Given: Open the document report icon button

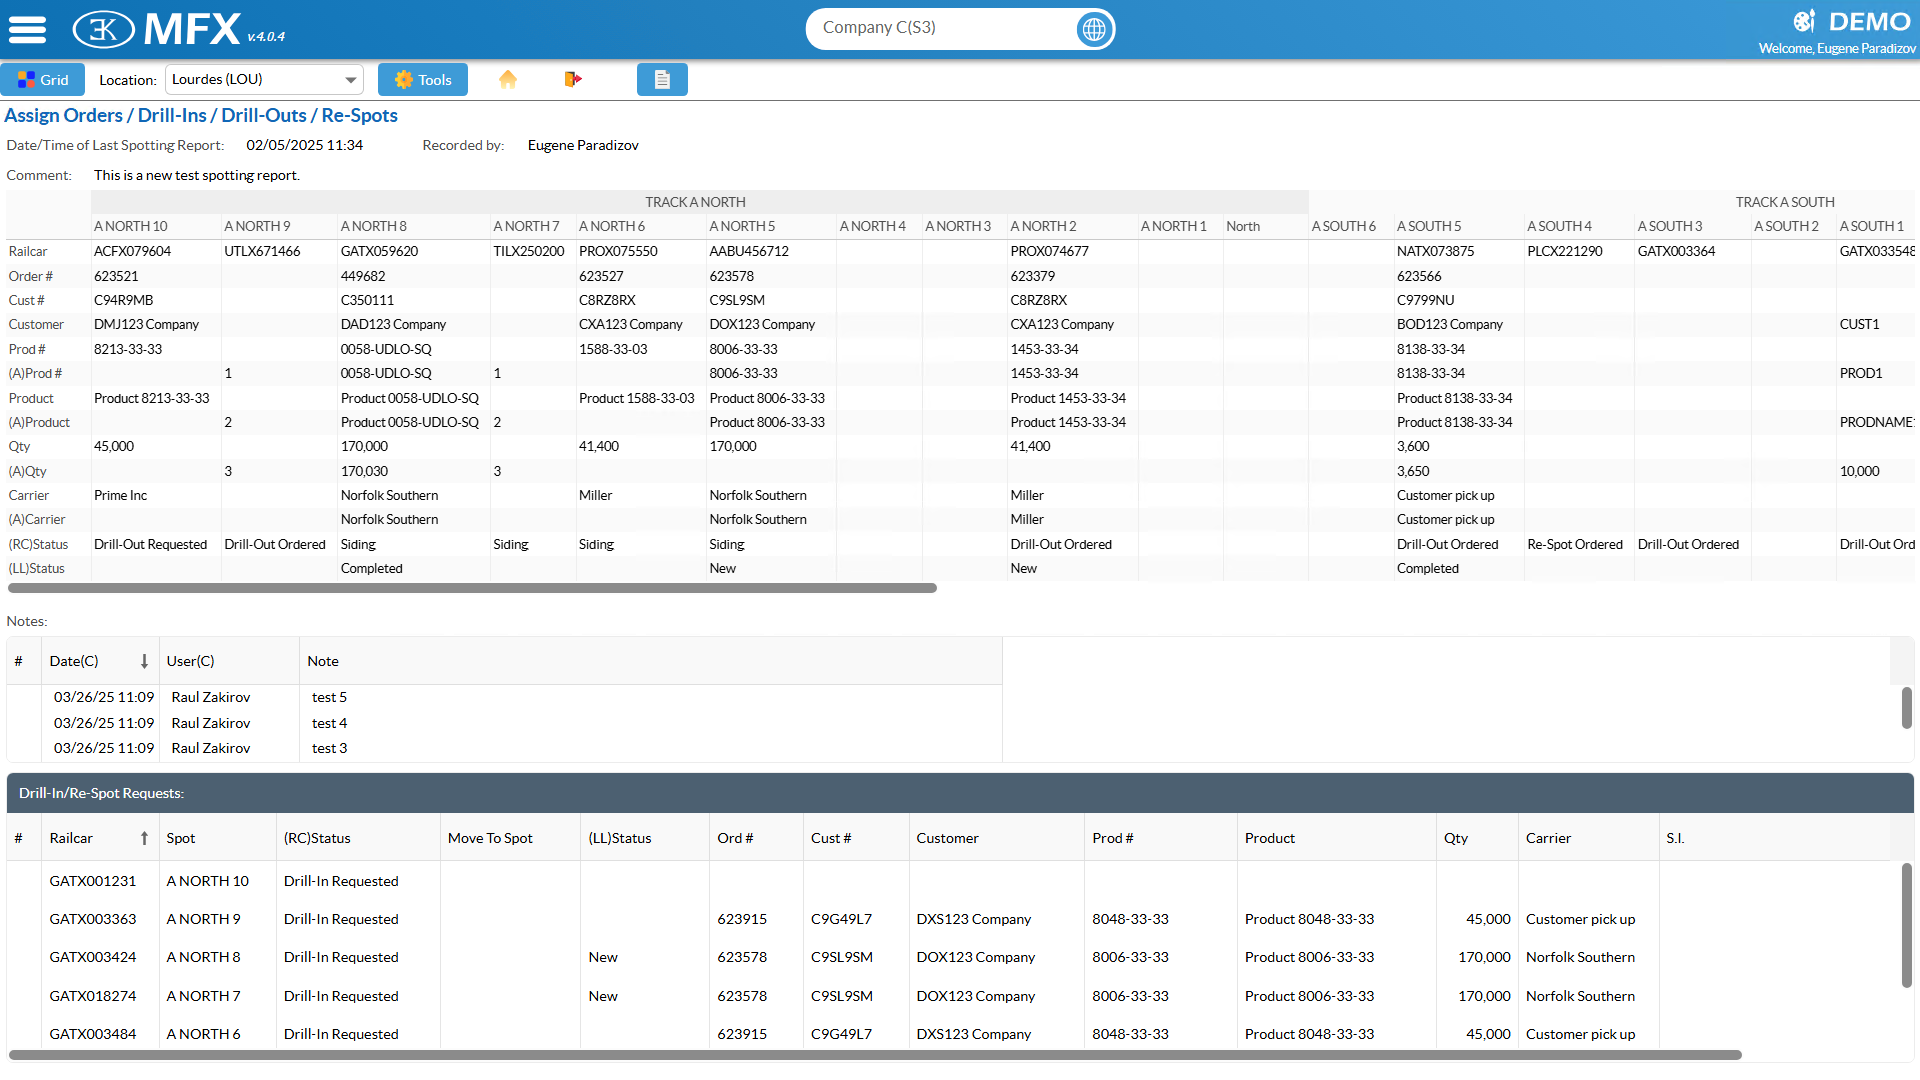Looking at the screenshot, I should coord(662,80).
